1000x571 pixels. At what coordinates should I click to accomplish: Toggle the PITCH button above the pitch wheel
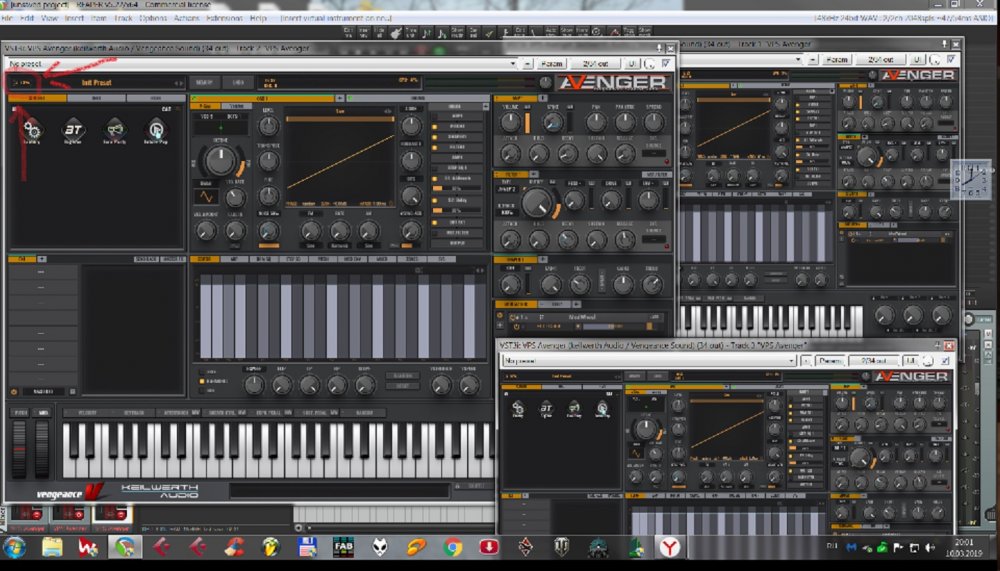pos(20,413)
